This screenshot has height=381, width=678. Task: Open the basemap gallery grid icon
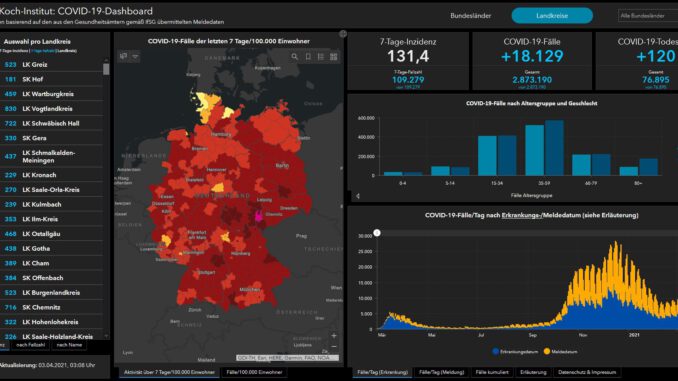[x=333, y=57]
